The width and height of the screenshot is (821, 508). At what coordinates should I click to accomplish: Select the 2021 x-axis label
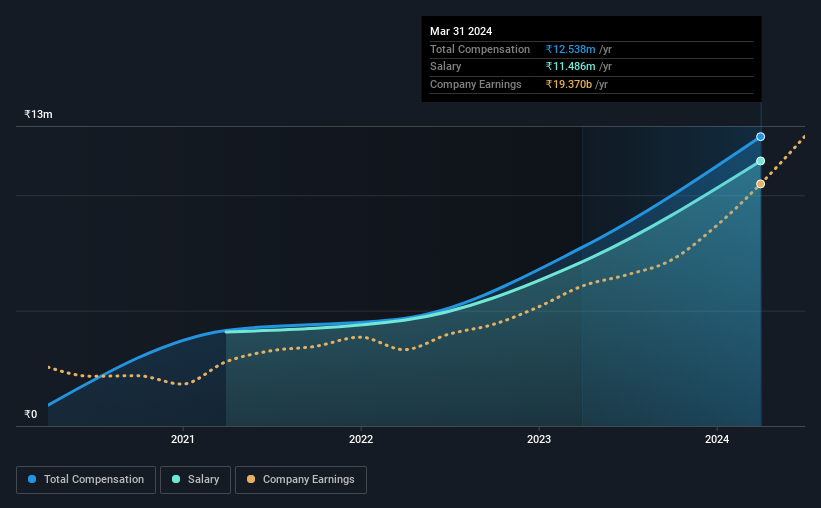click(x=183, y=439)
